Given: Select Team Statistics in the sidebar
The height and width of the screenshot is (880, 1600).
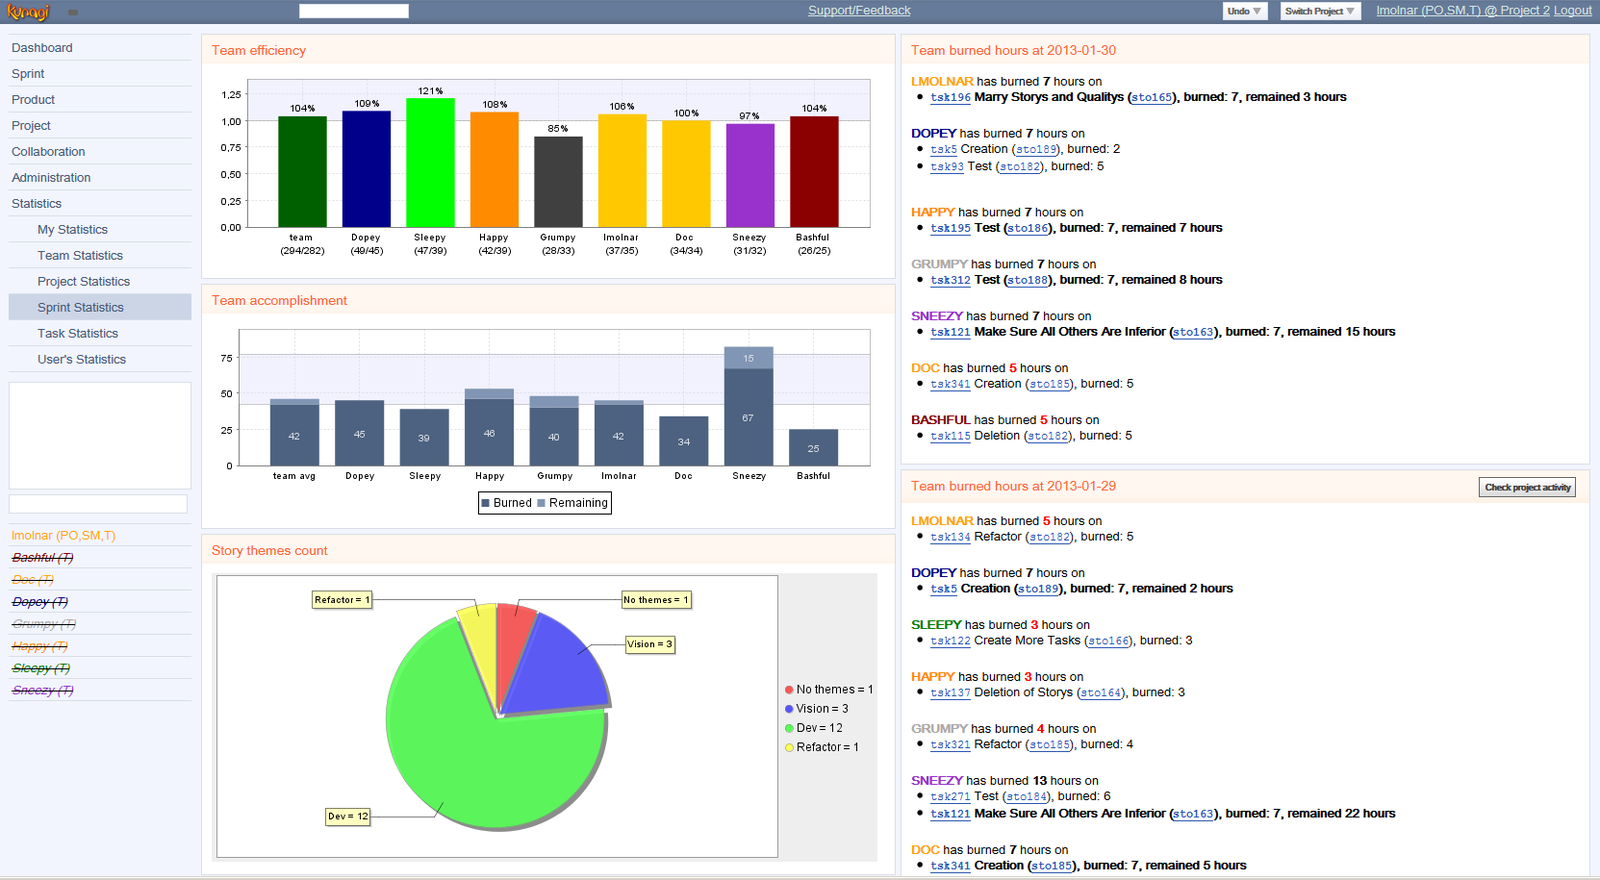Looking at the screenshot, I should click(x=100, y=256).
